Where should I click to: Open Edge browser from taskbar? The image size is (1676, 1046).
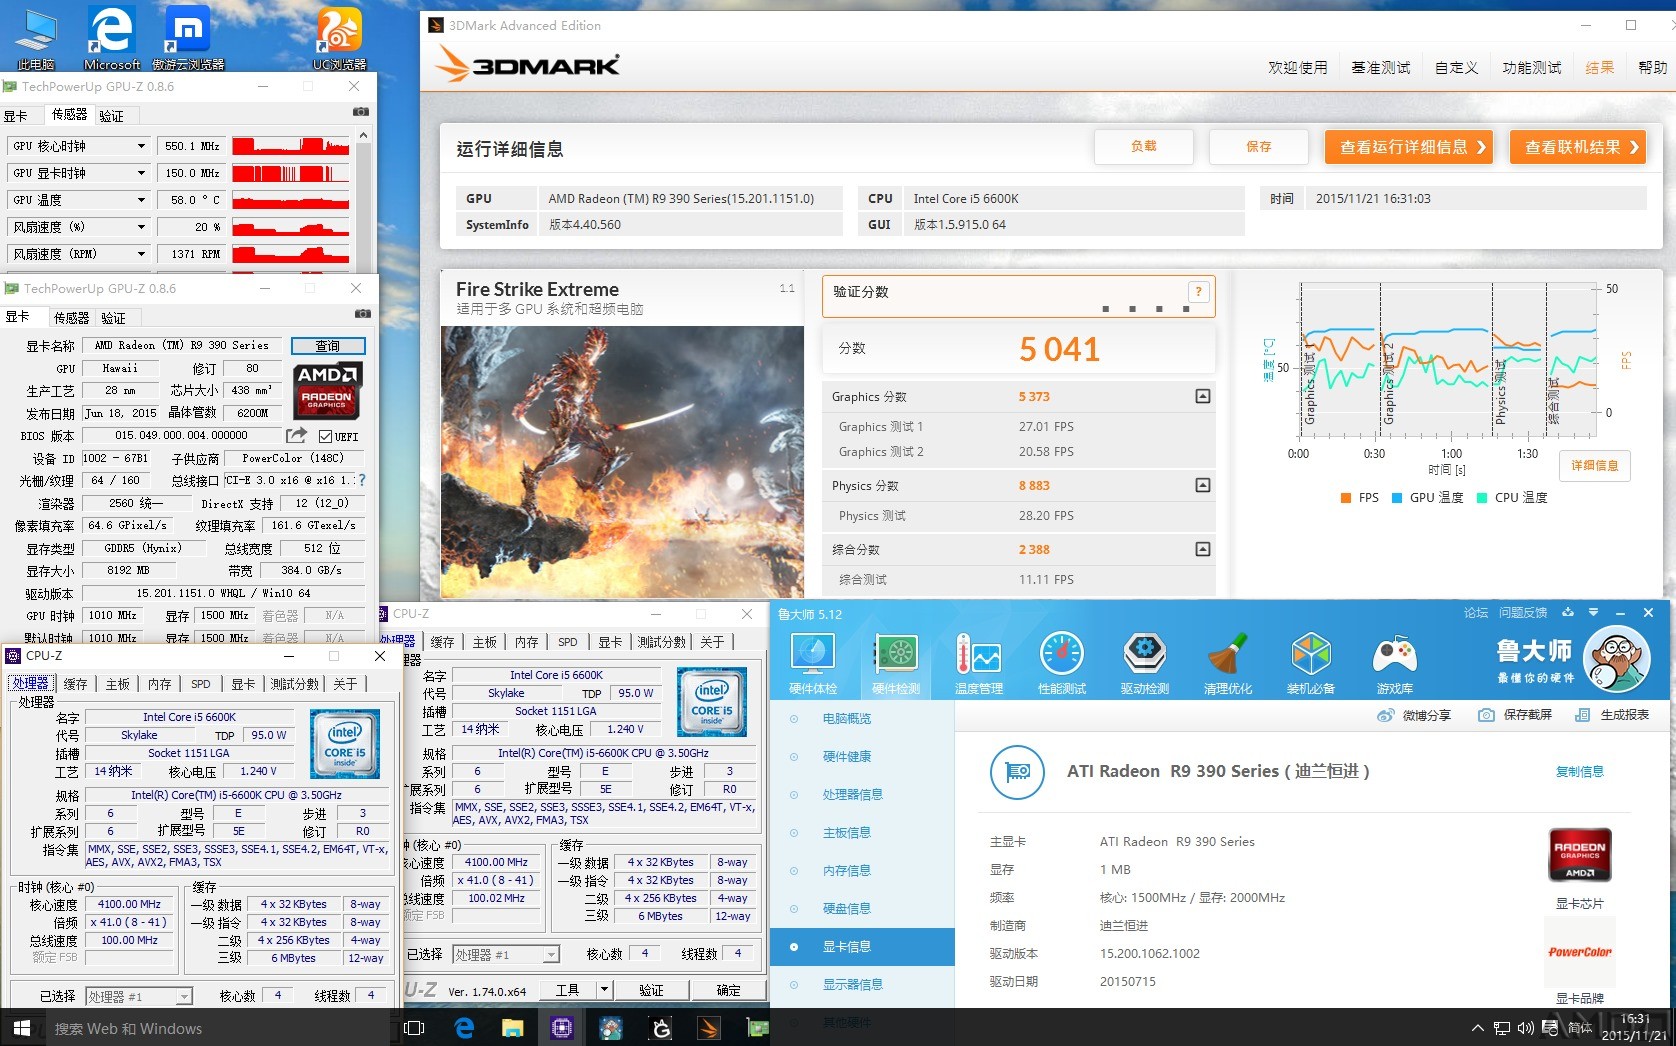click(464, 1027)
